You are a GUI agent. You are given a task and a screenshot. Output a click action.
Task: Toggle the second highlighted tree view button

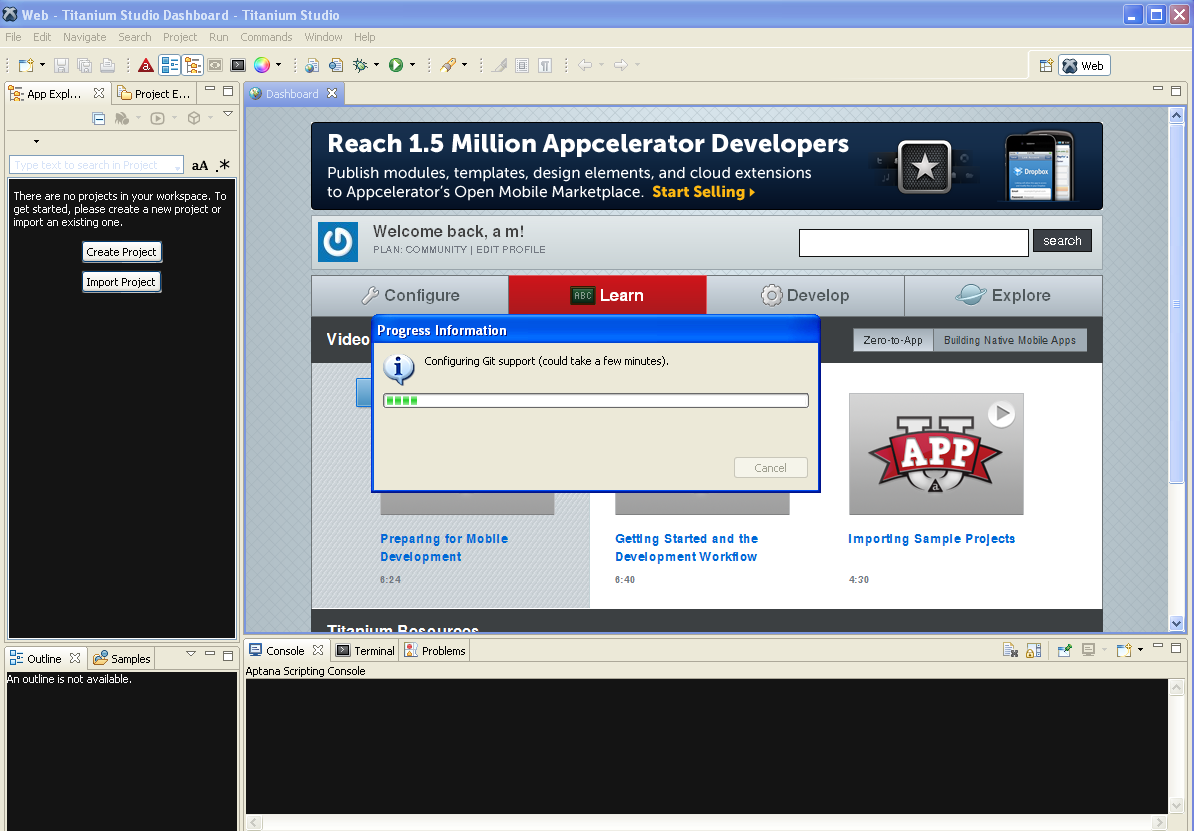coord(193,66)
